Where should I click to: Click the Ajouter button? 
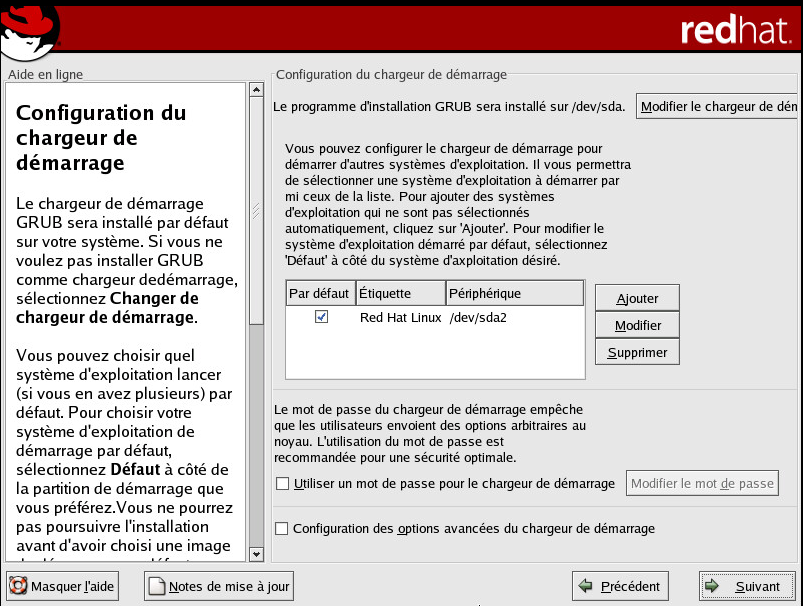pyautogui.click(x=637, y=298)
